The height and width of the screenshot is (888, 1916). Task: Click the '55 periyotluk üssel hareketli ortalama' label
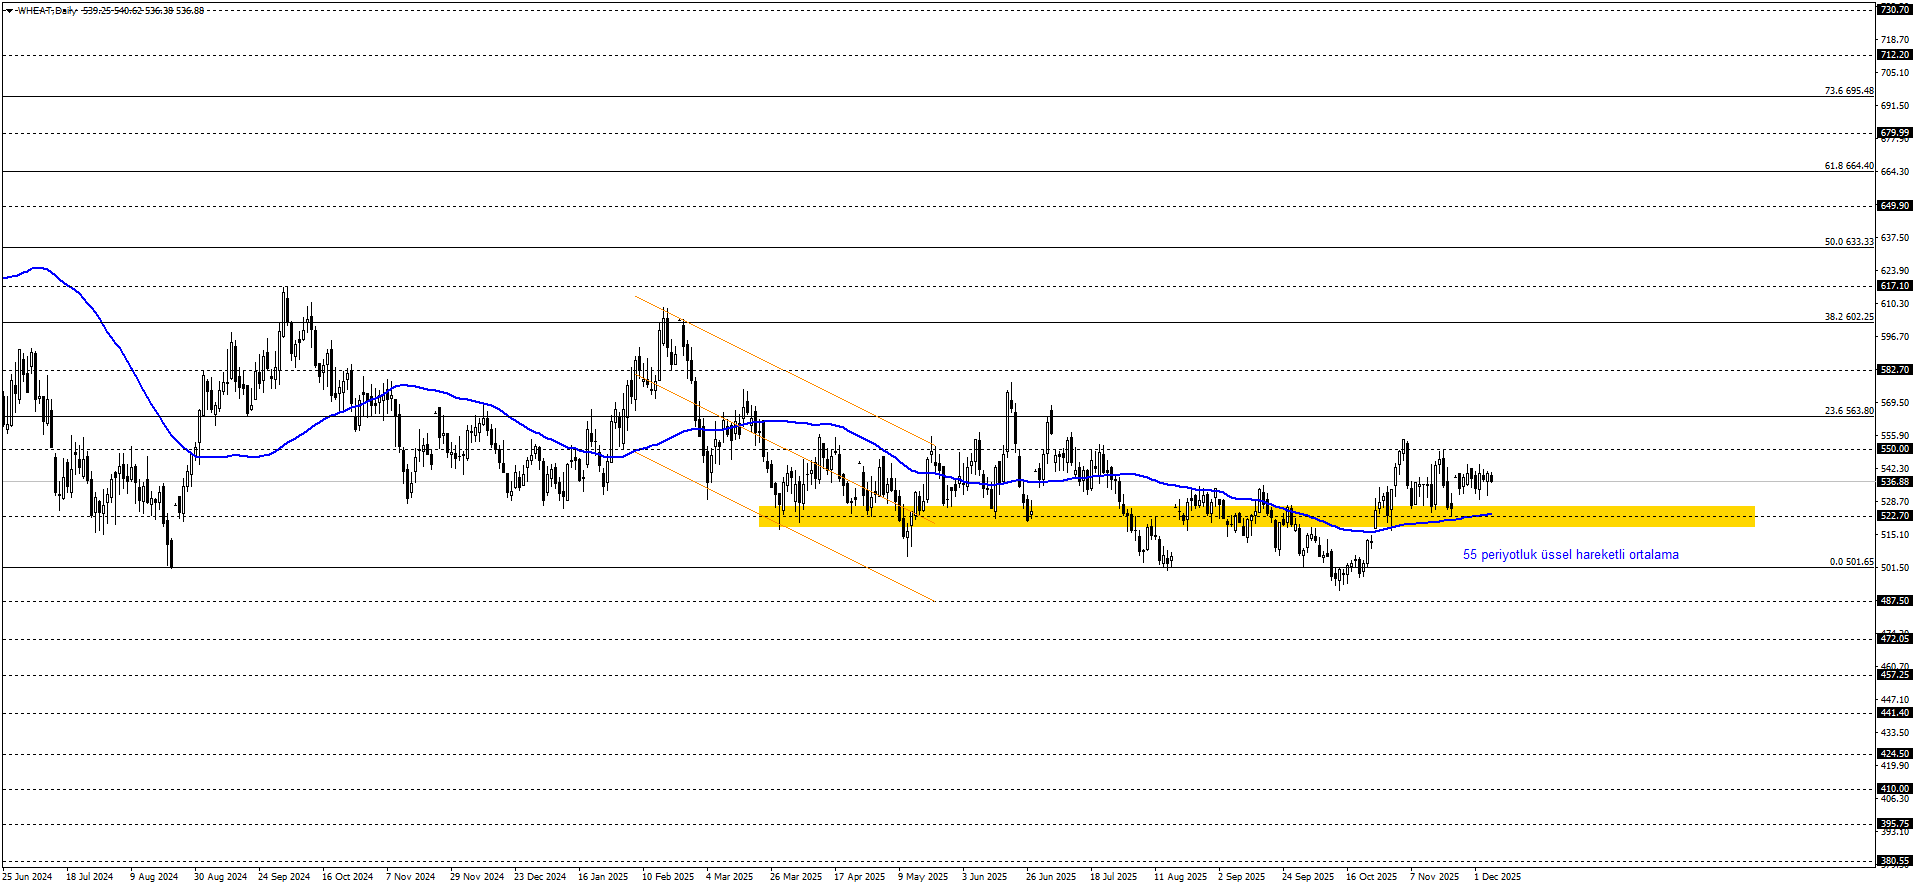tap(1570, 555)
